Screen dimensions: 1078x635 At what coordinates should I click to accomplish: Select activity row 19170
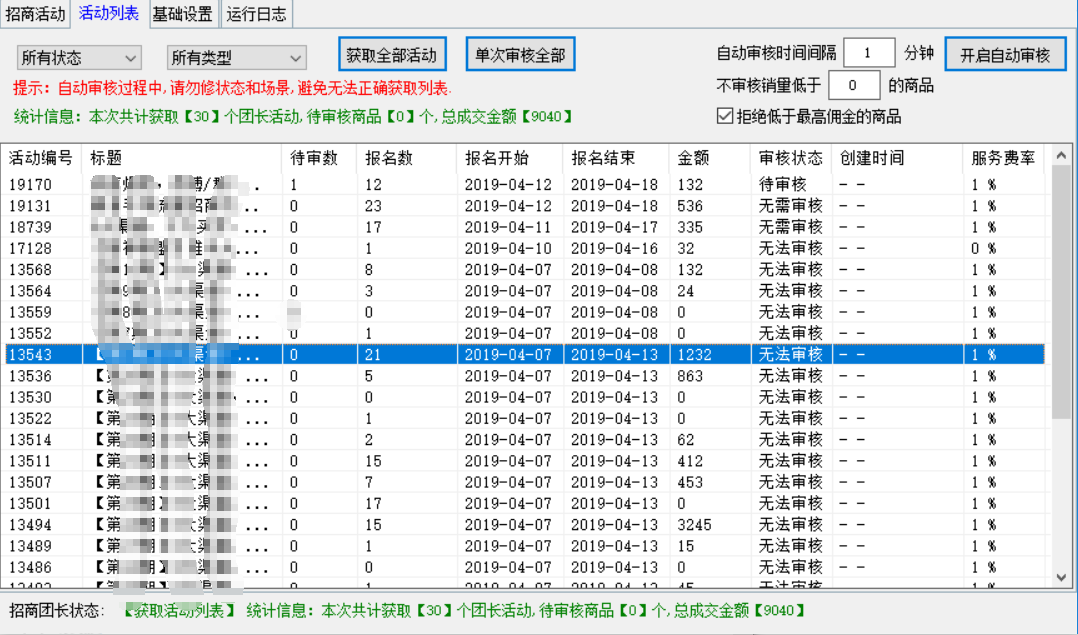(x=30, y=185)
